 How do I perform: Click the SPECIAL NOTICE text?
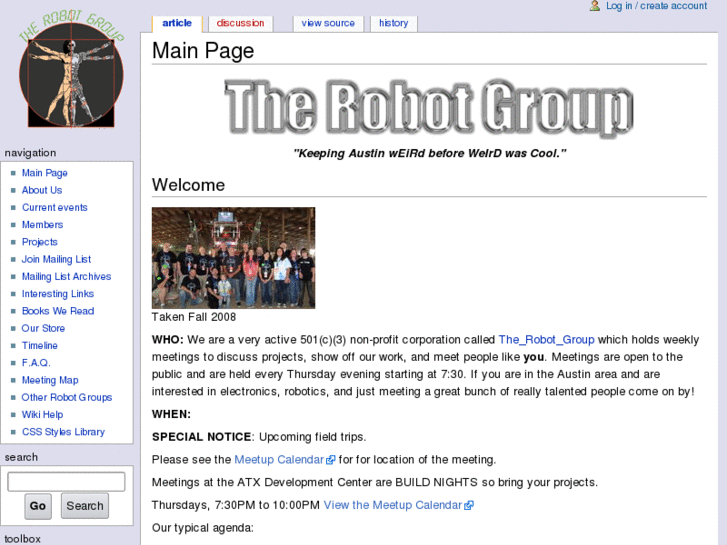202,437
